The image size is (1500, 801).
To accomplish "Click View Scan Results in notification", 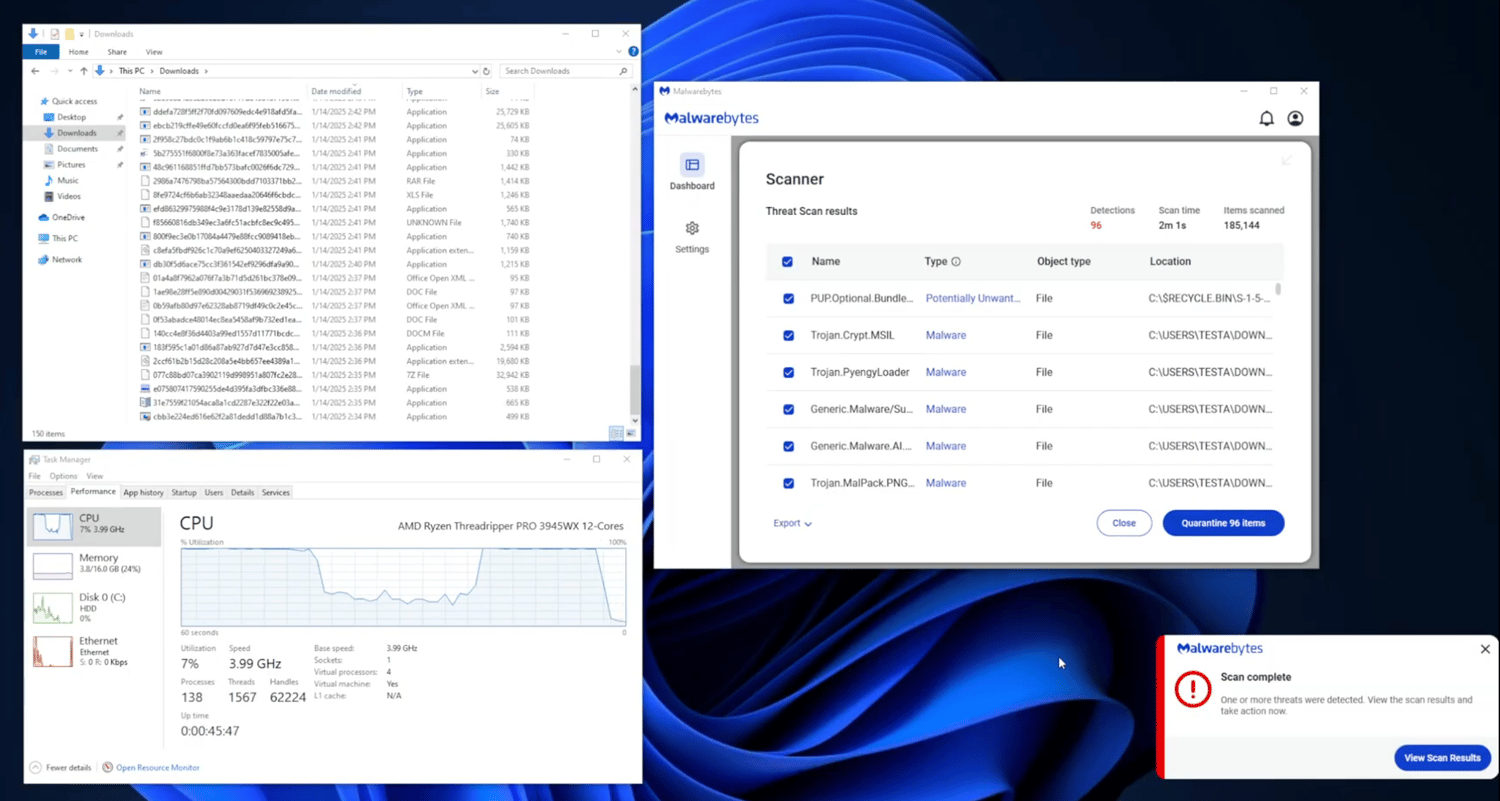I will (x=1442, y=758).
